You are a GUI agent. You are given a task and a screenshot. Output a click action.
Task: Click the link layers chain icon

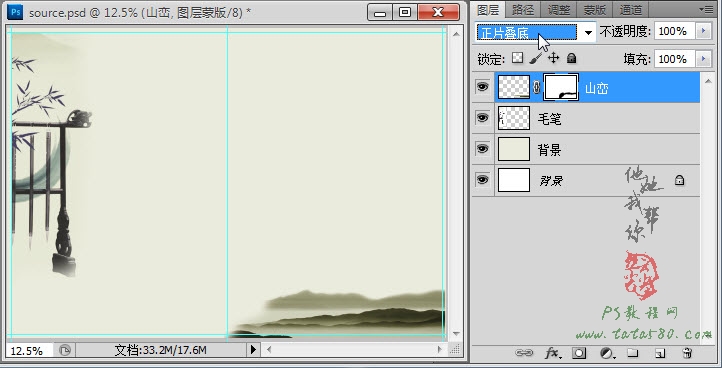pyautogui.click(x=524, y=353)
